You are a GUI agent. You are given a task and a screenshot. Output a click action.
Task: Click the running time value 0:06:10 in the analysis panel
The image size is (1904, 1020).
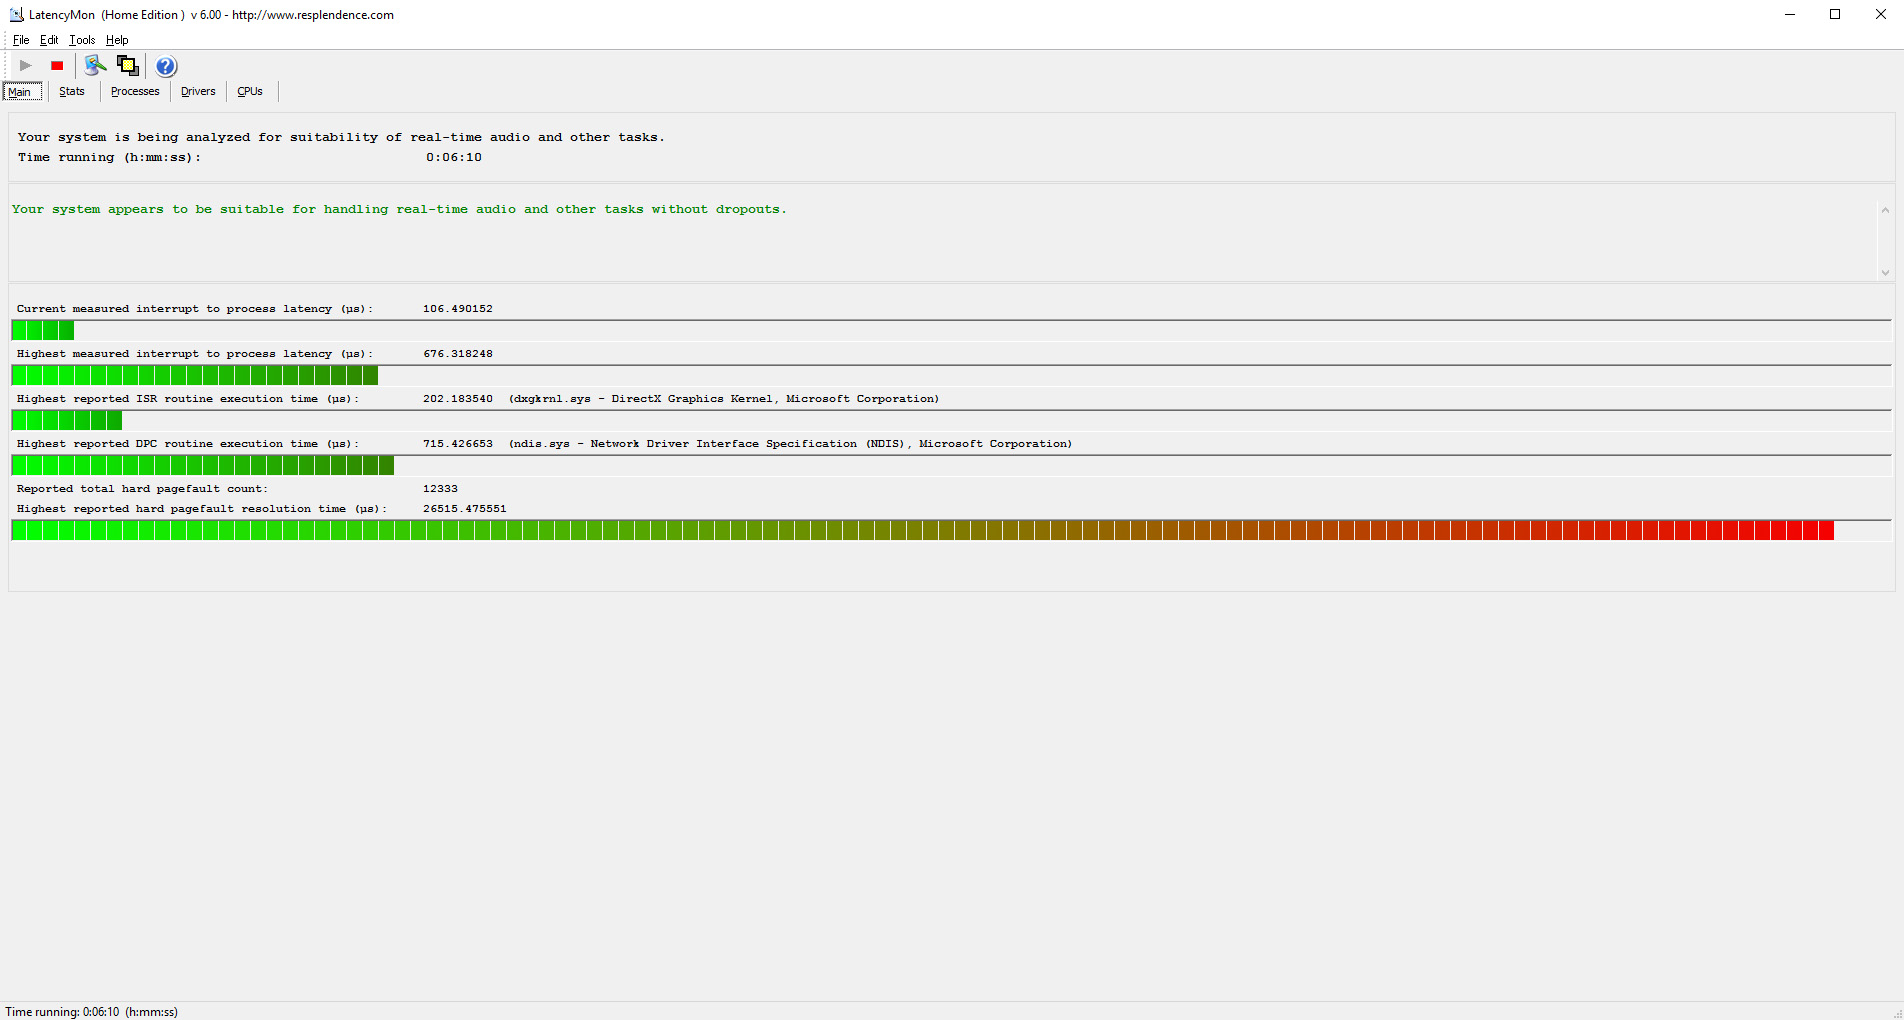(x=454, y=158)
